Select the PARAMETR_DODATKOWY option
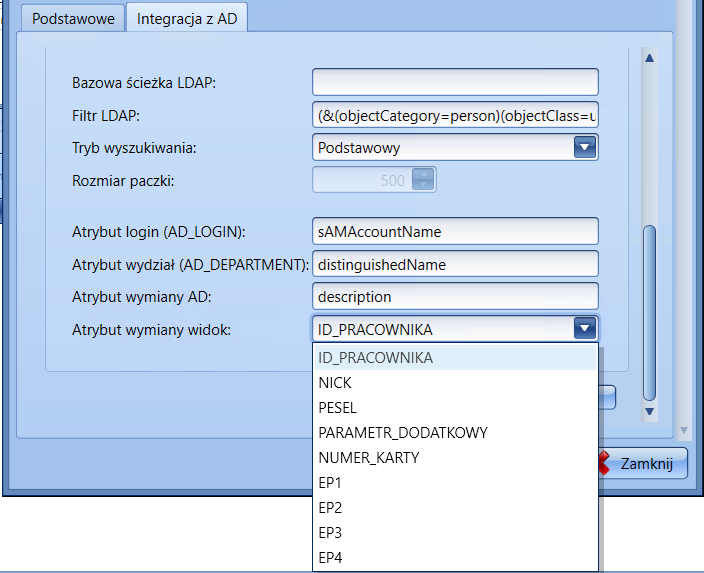The width and height of the screenshot is (704, 573). [455, 432]
